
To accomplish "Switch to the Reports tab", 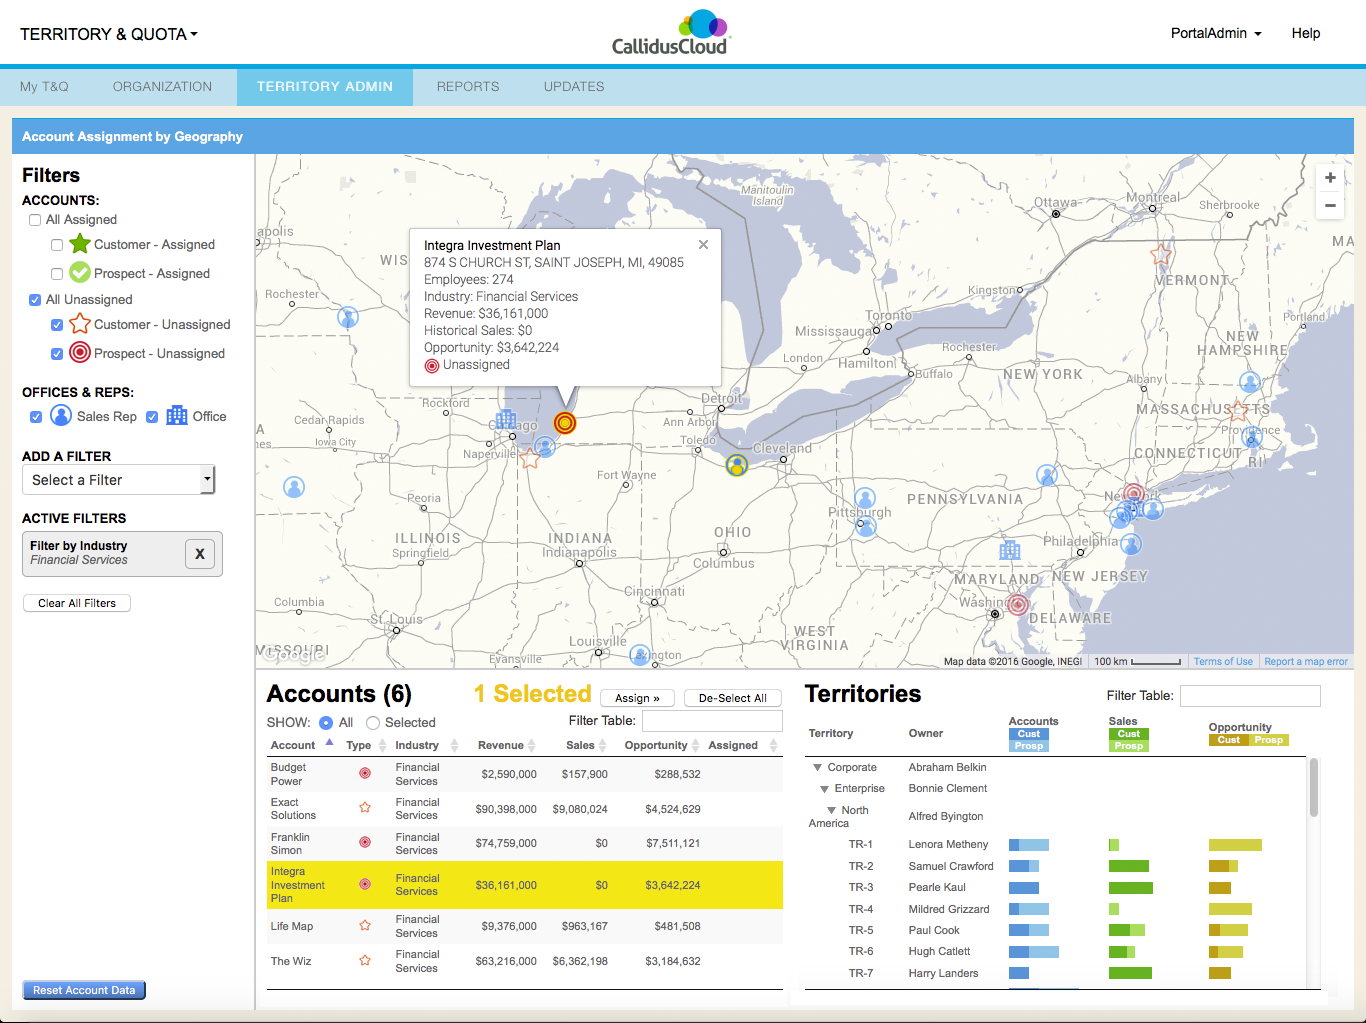I will pos(467,86).
